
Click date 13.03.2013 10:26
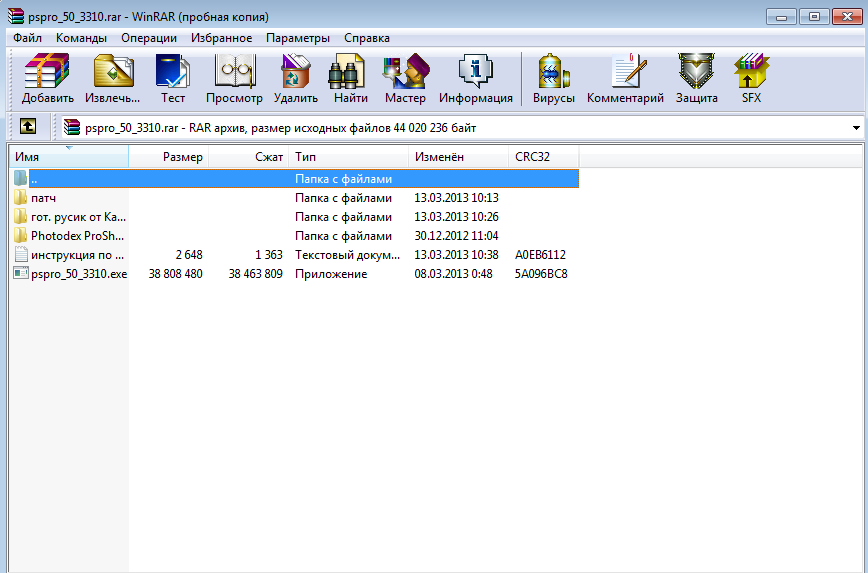pos(456,216)
